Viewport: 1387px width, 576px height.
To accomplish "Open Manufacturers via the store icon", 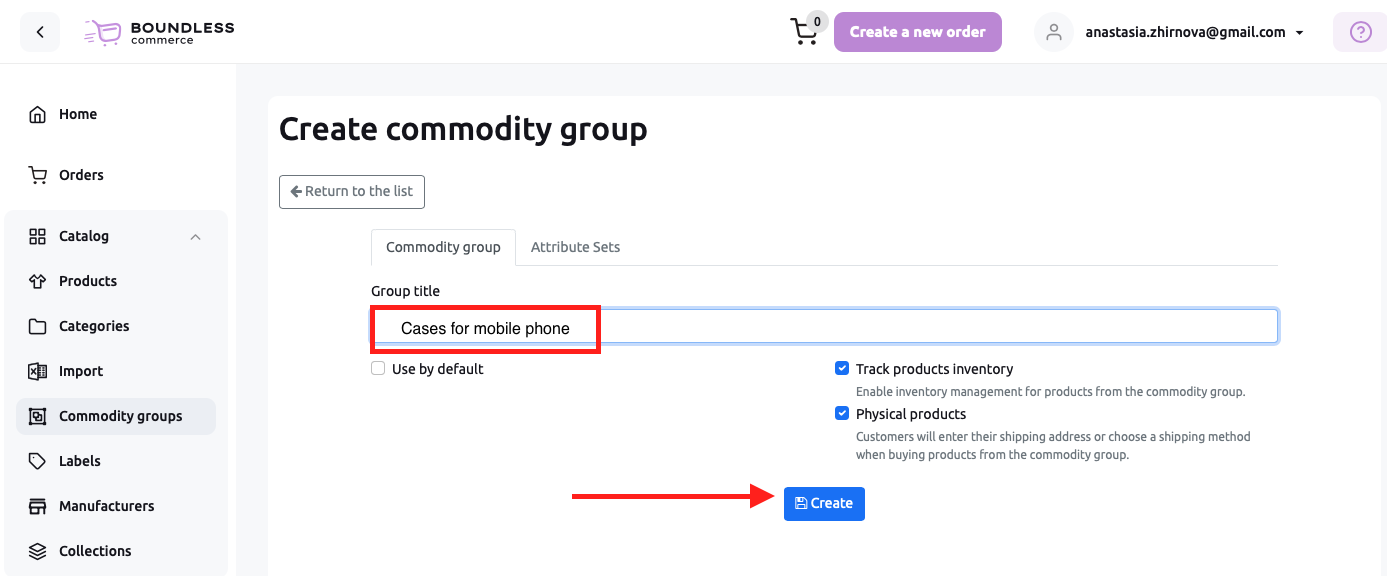I will click(x=38, y=506).
